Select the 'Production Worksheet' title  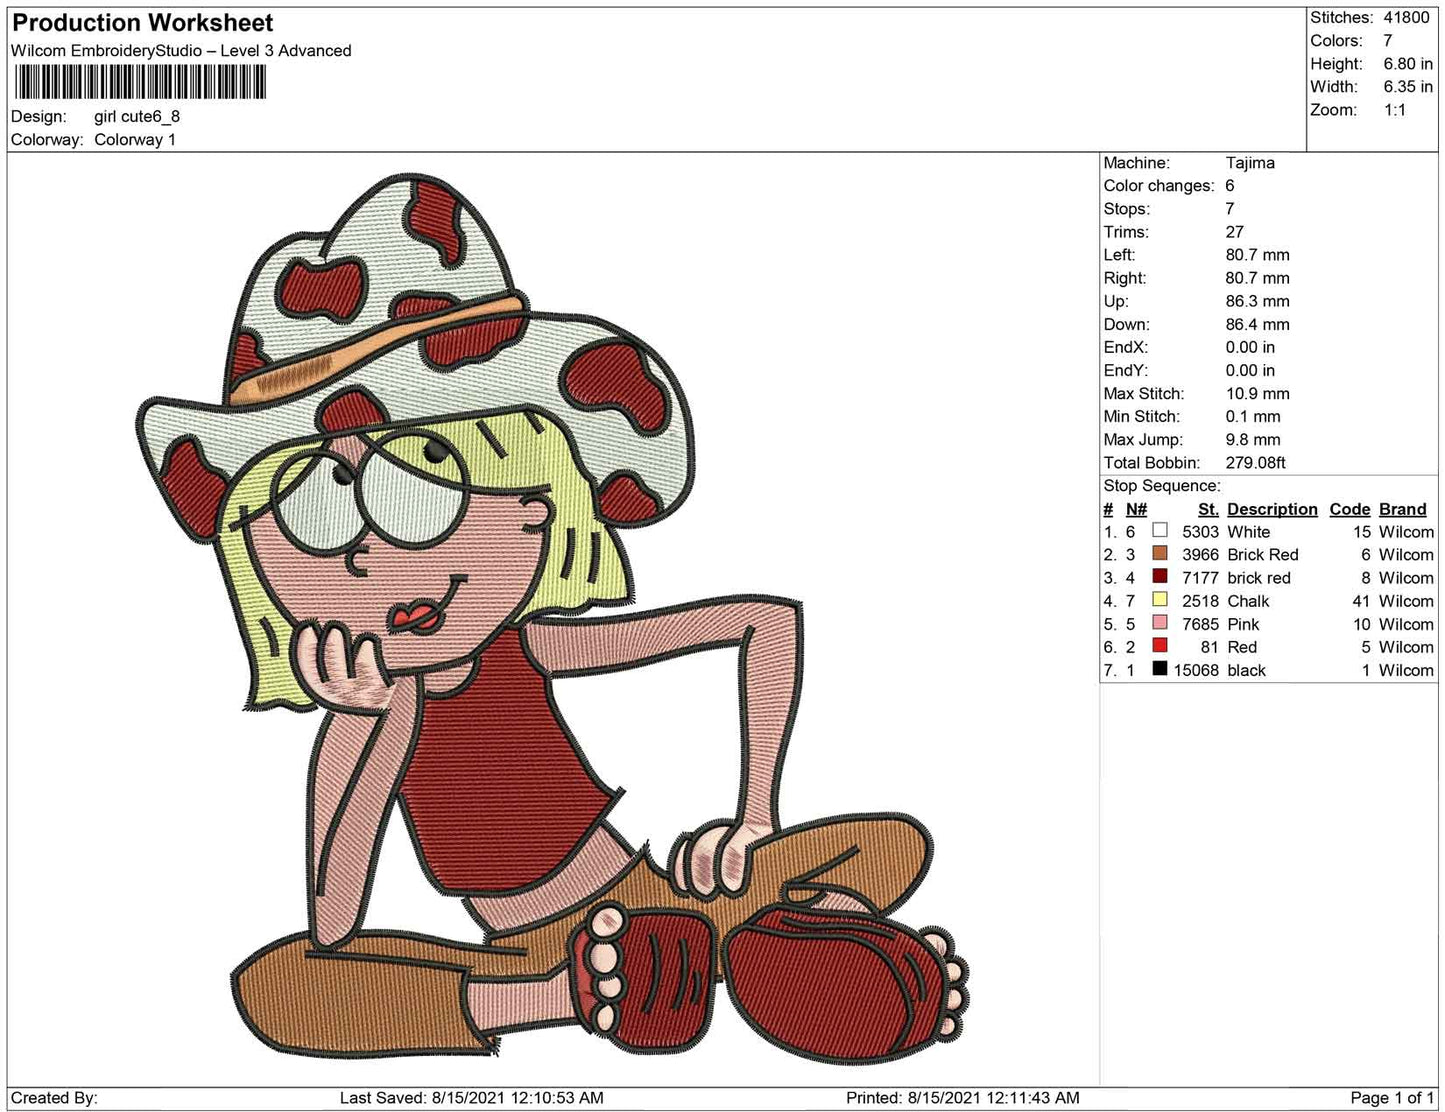click(x=143, y=23)
